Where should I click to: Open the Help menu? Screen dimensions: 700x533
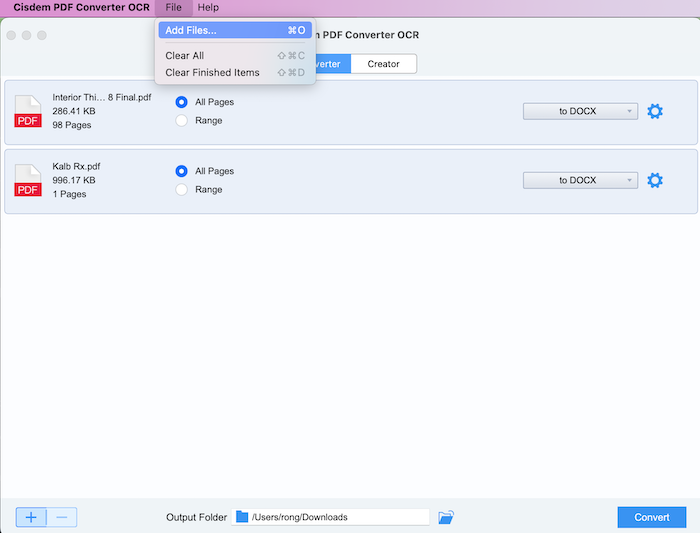[208, 8]
